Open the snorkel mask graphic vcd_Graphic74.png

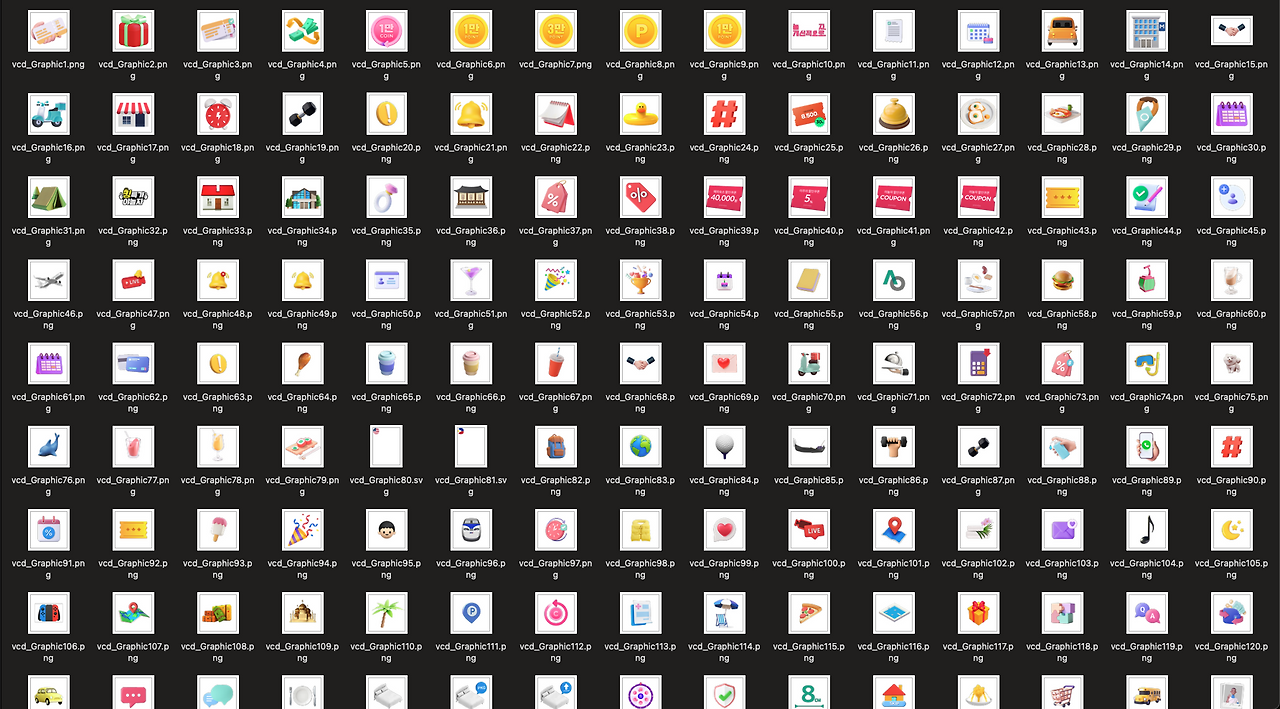click(x=1146, y=363)
